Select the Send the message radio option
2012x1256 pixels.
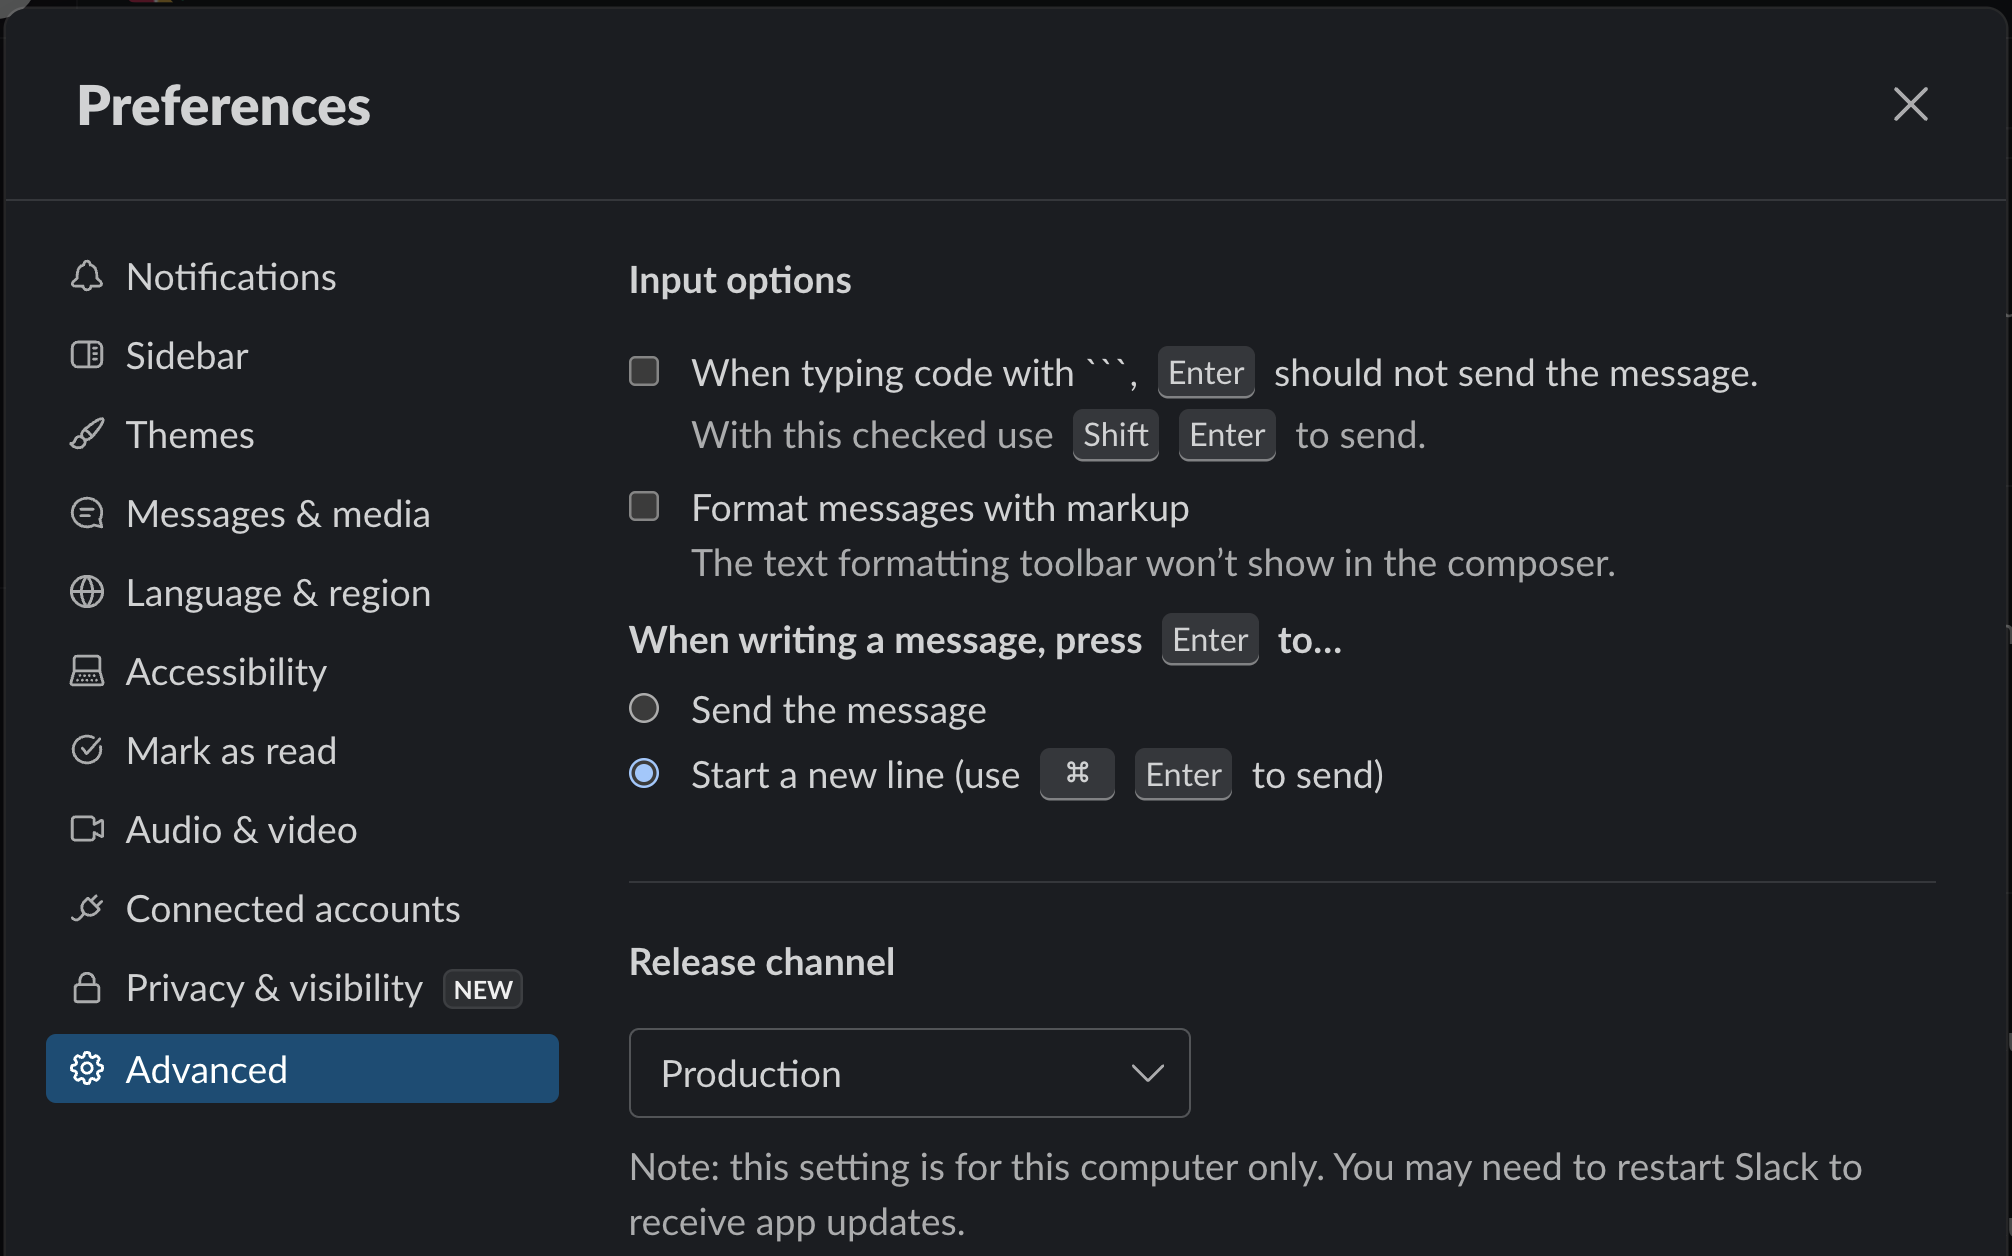tap(644, 708)
